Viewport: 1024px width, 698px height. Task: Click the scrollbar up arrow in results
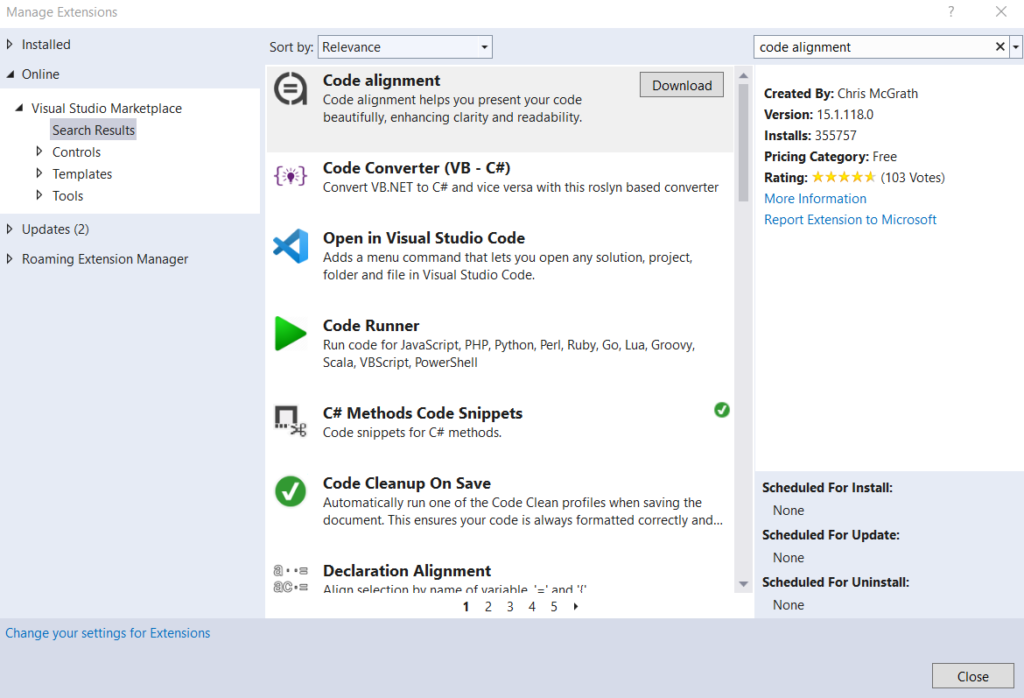(743, 76)
